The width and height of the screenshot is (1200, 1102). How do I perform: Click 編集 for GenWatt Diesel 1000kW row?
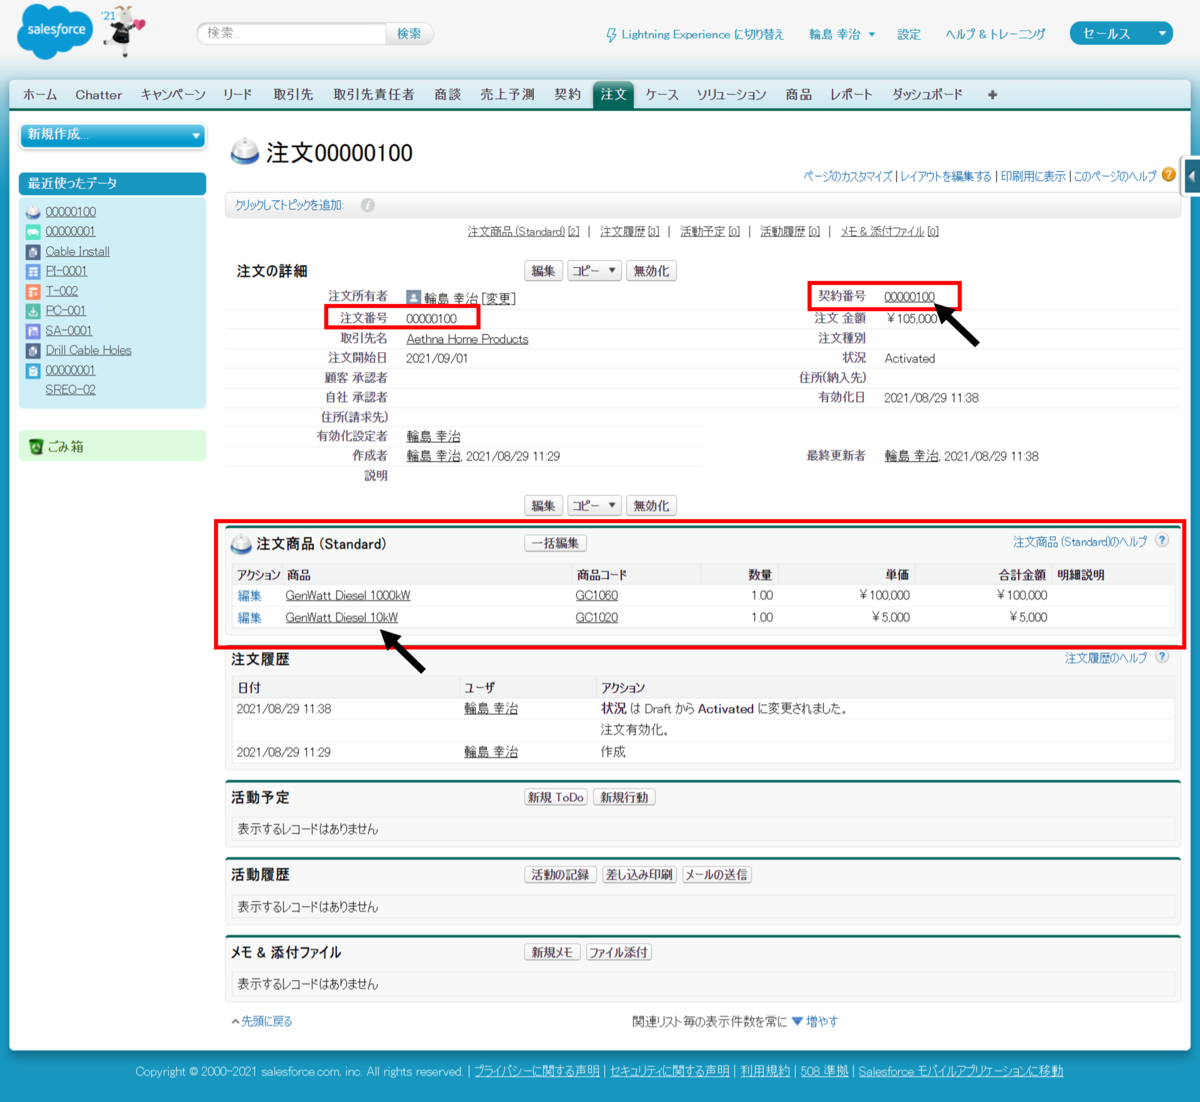(250, 596)
